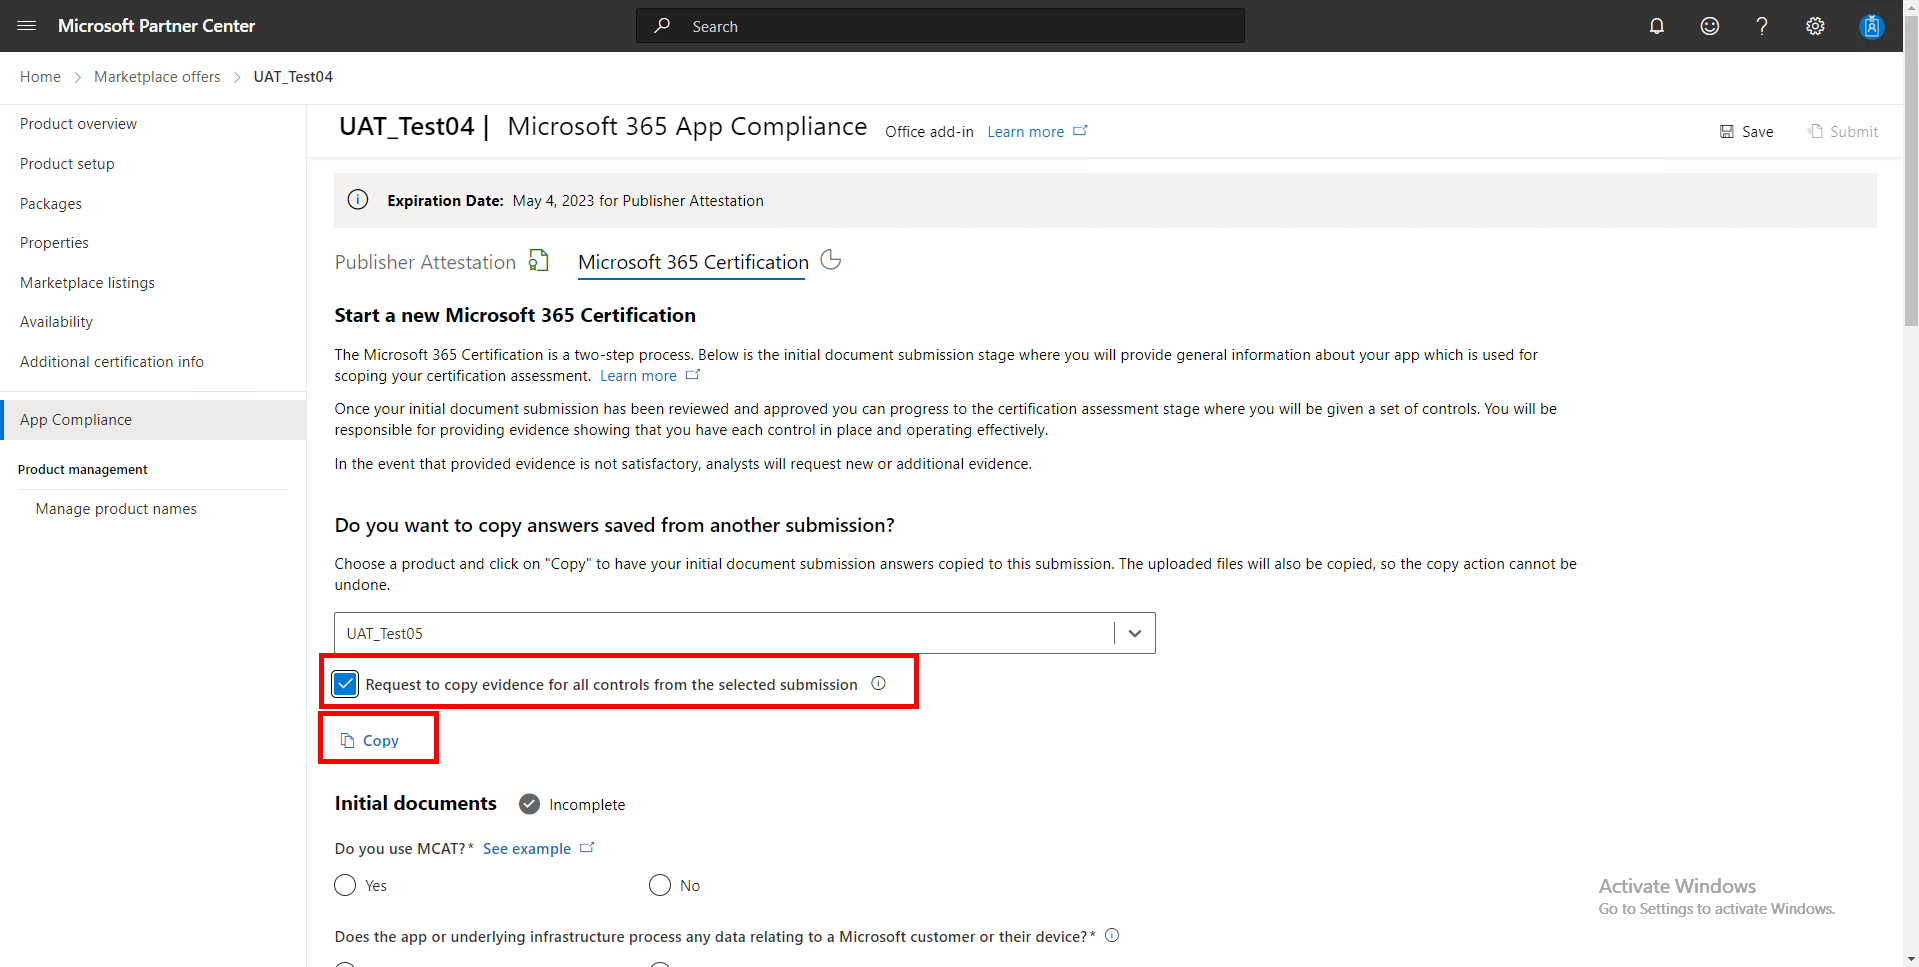1919x967 pixels.
Task: Focus the Search input field
Action: click(940, 26)
